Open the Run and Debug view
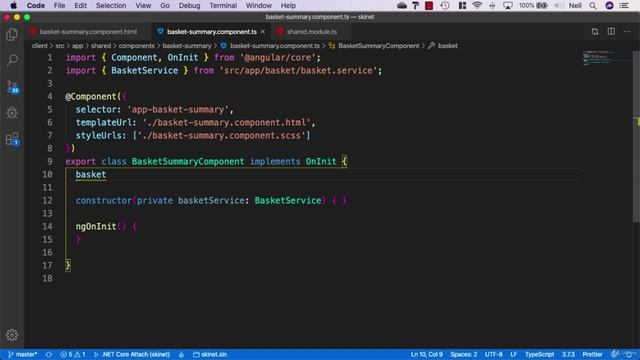Image resolution: width=640 pixels, height=360 pixels. click(12, 112)
